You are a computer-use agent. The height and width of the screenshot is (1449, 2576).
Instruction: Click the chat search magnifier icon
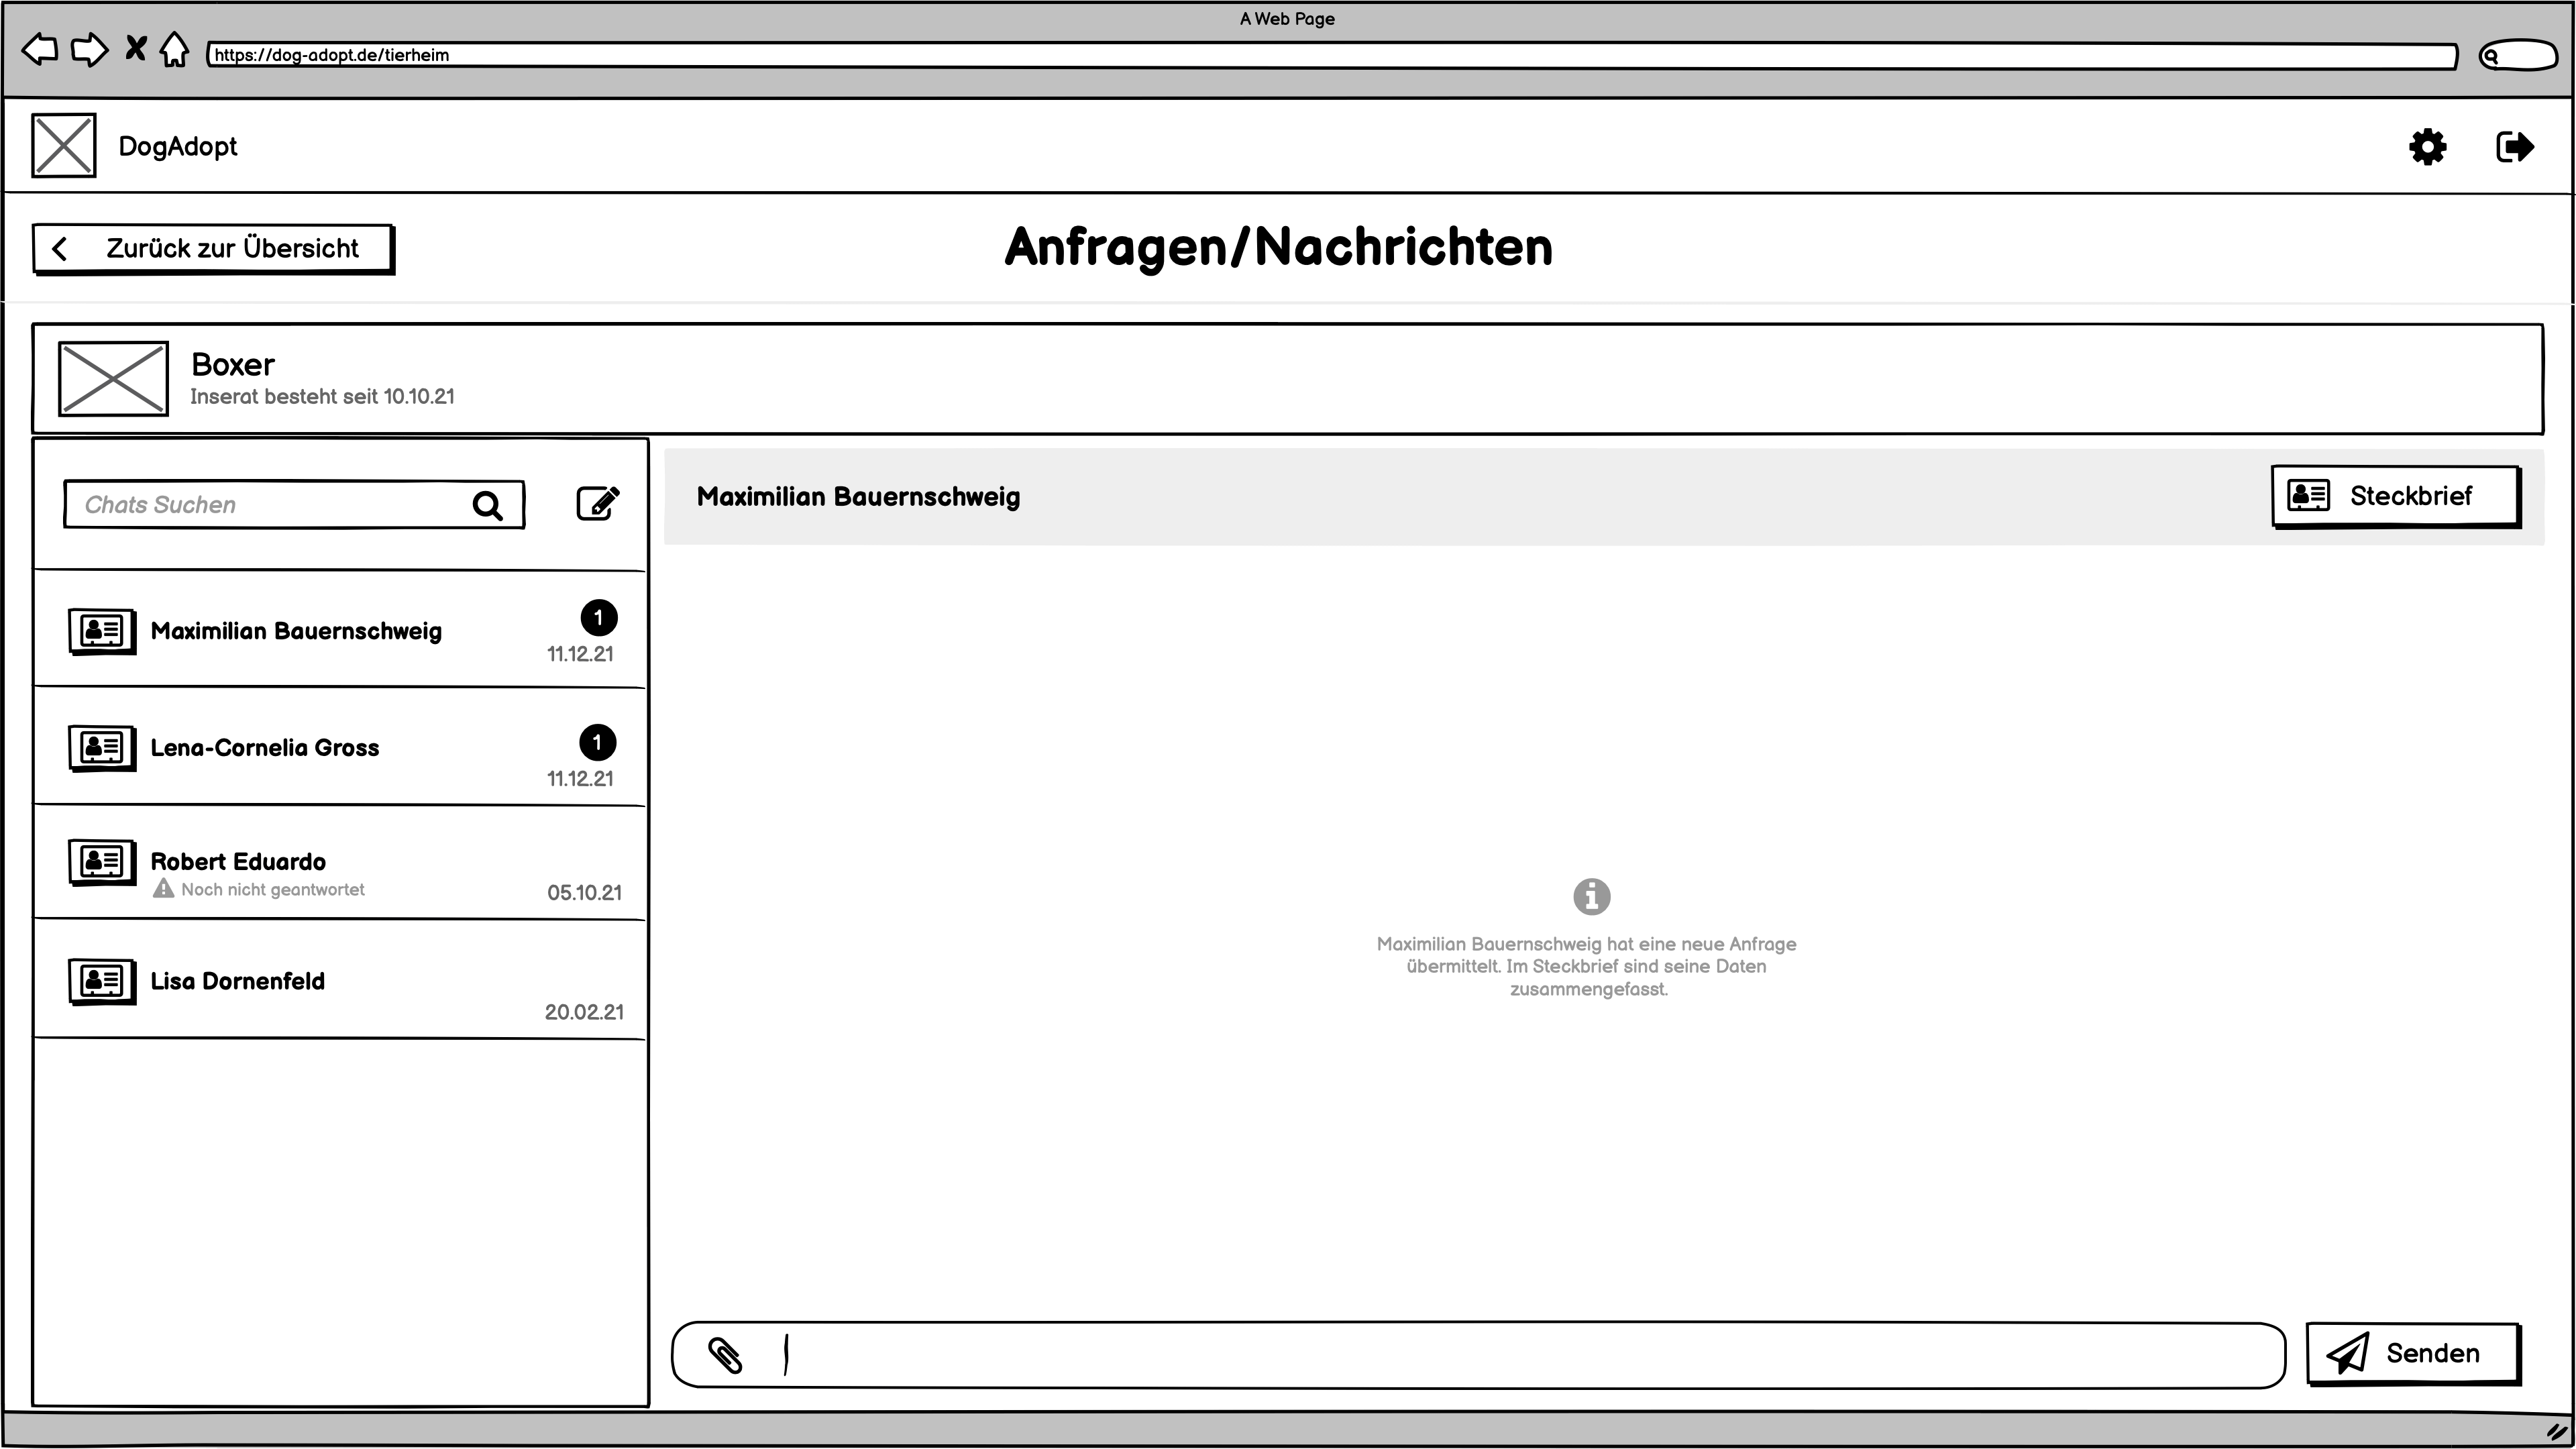pyautogui.click(x=488, y=505)
